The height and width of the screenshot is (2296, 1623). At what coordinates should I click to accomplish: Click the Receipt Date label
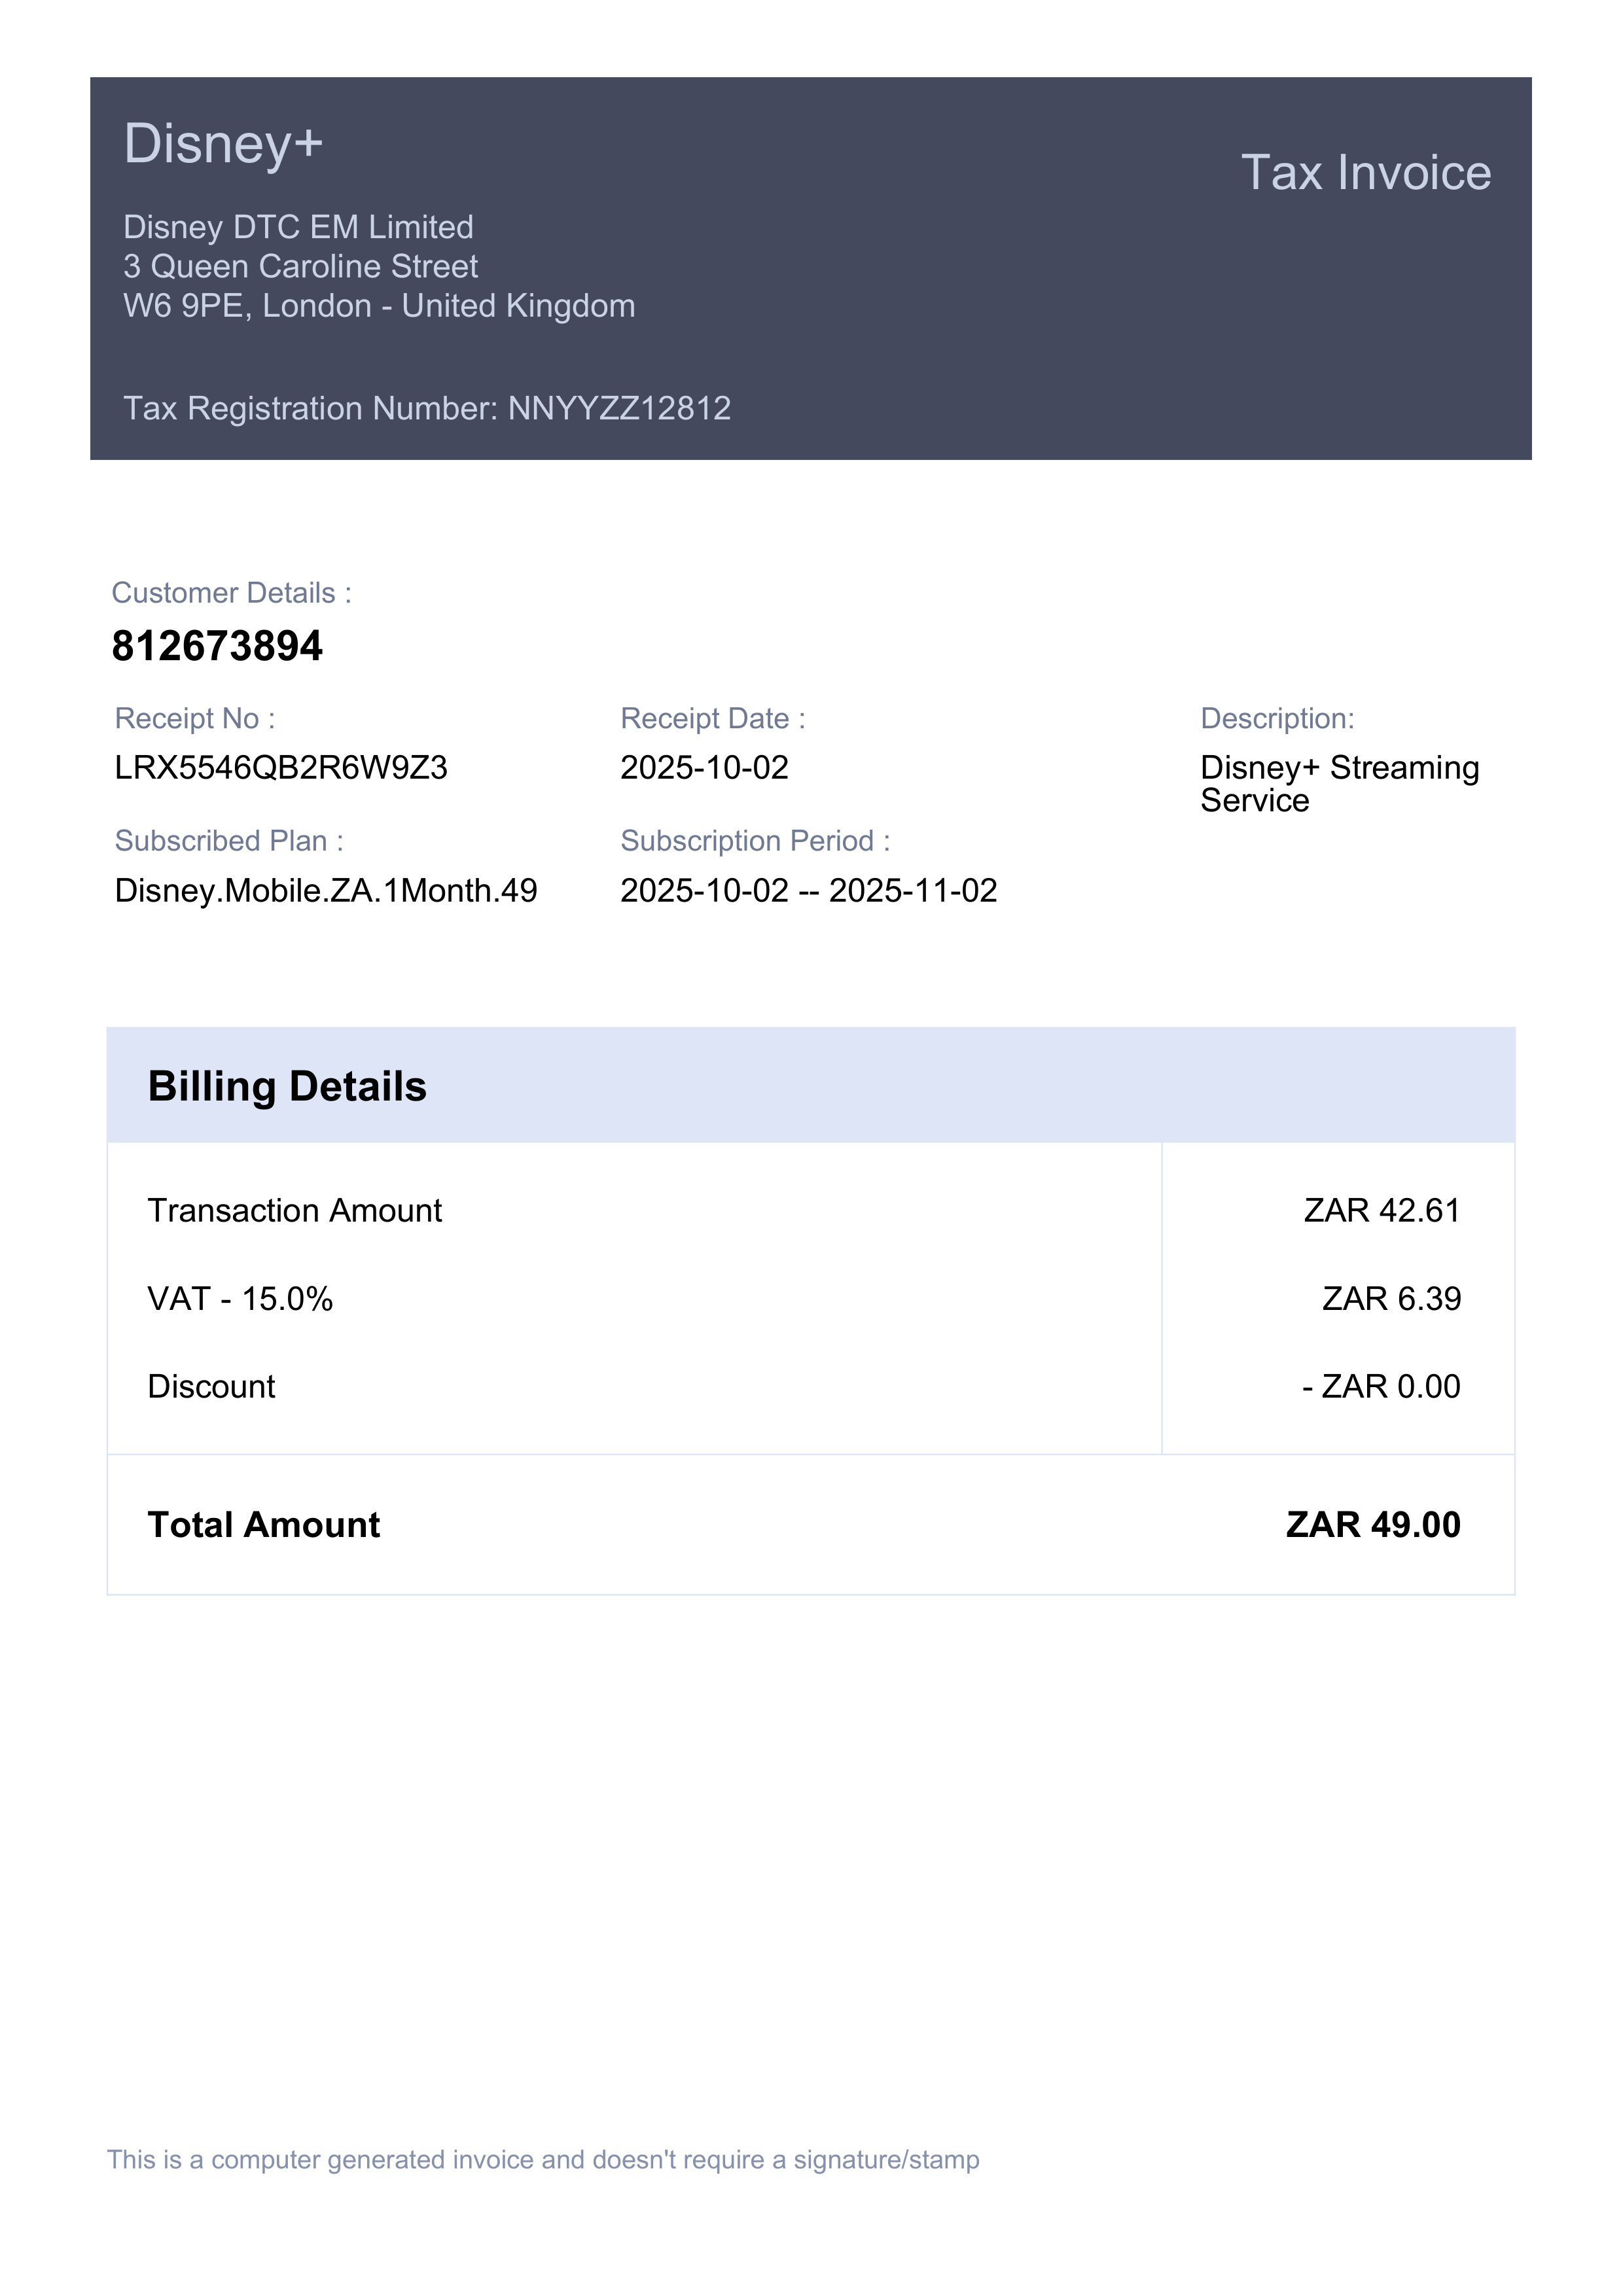(x=713, y=718)
